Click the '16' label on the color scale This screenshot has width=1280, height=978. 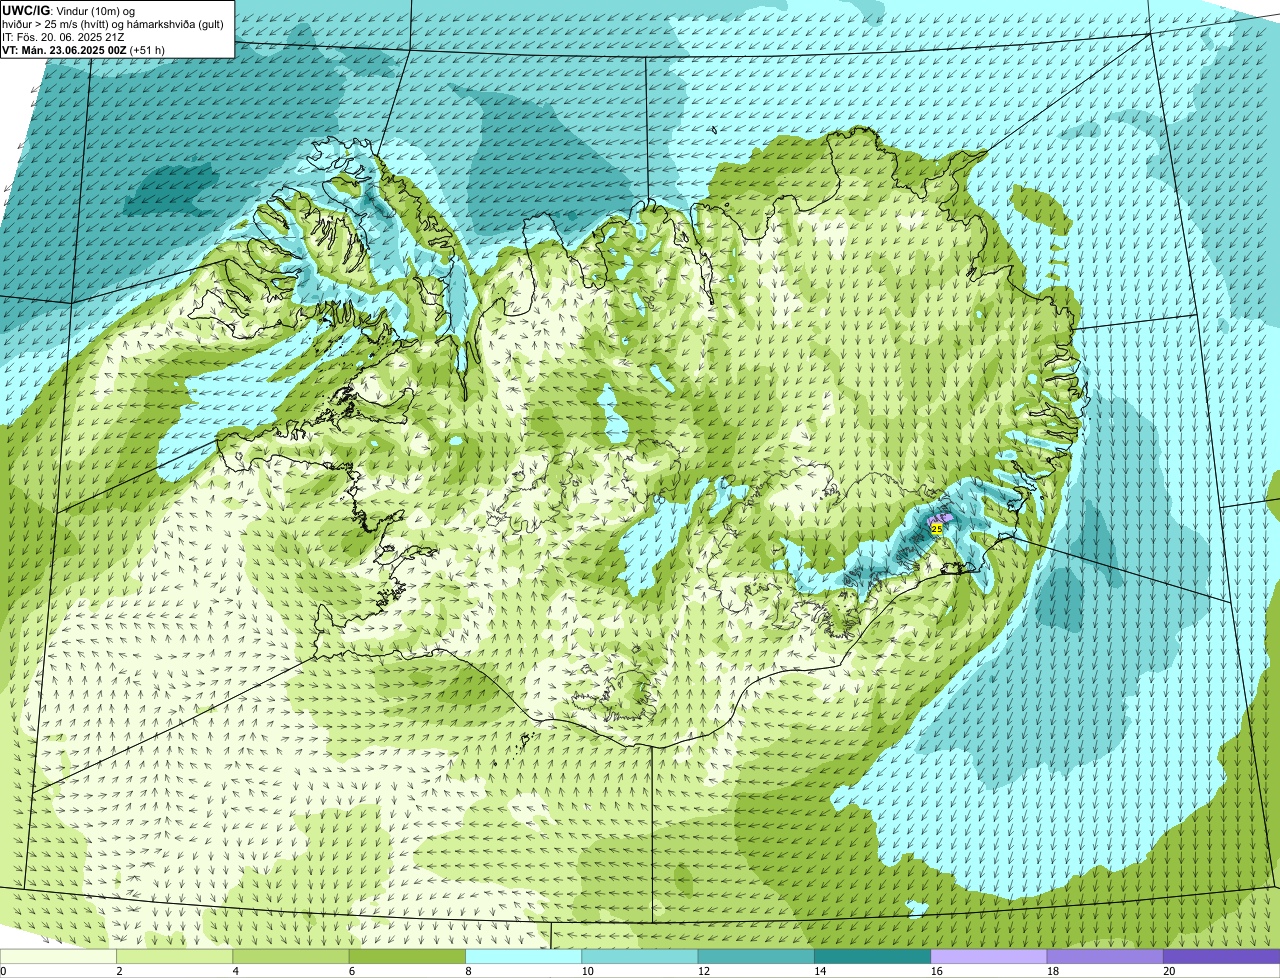(936, 971)
